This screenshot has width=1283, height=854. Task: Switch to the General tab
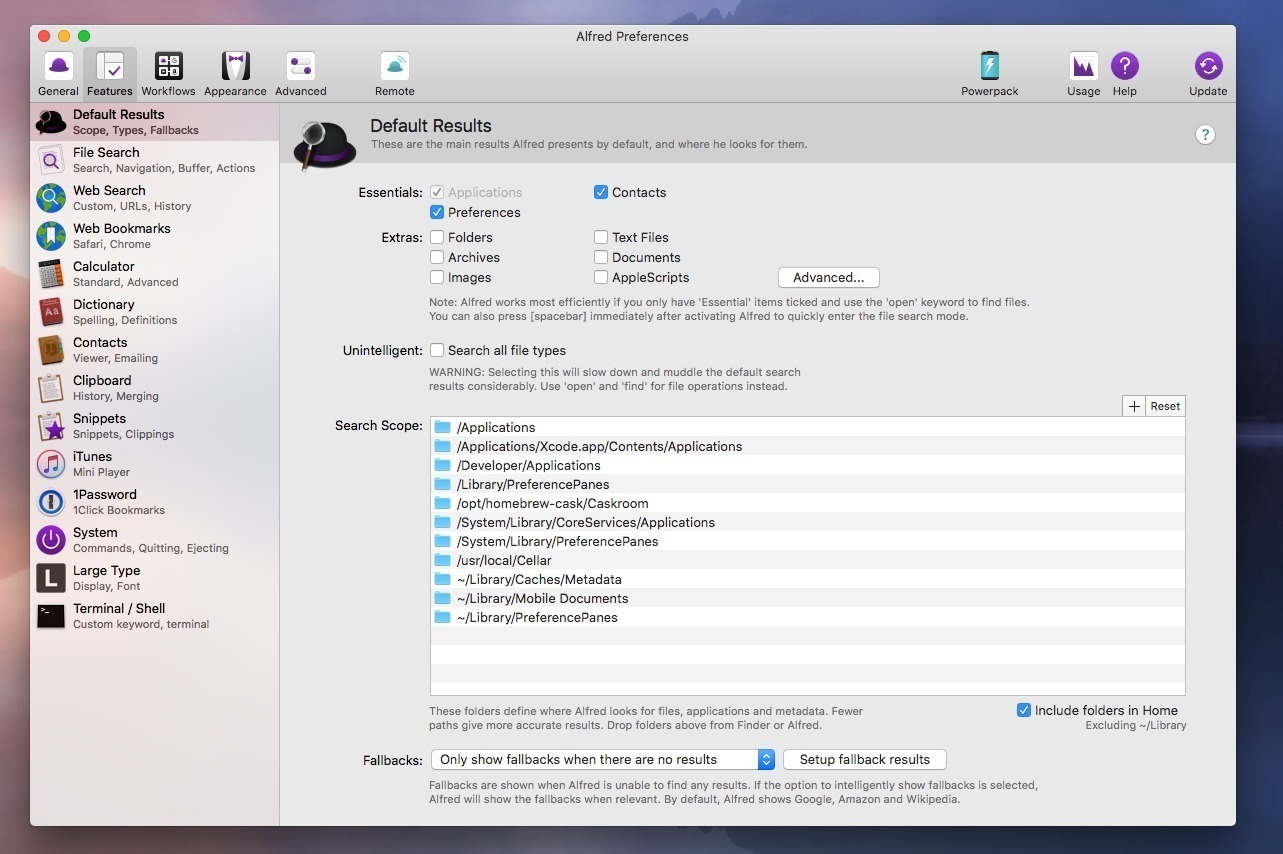pos(58,74)
